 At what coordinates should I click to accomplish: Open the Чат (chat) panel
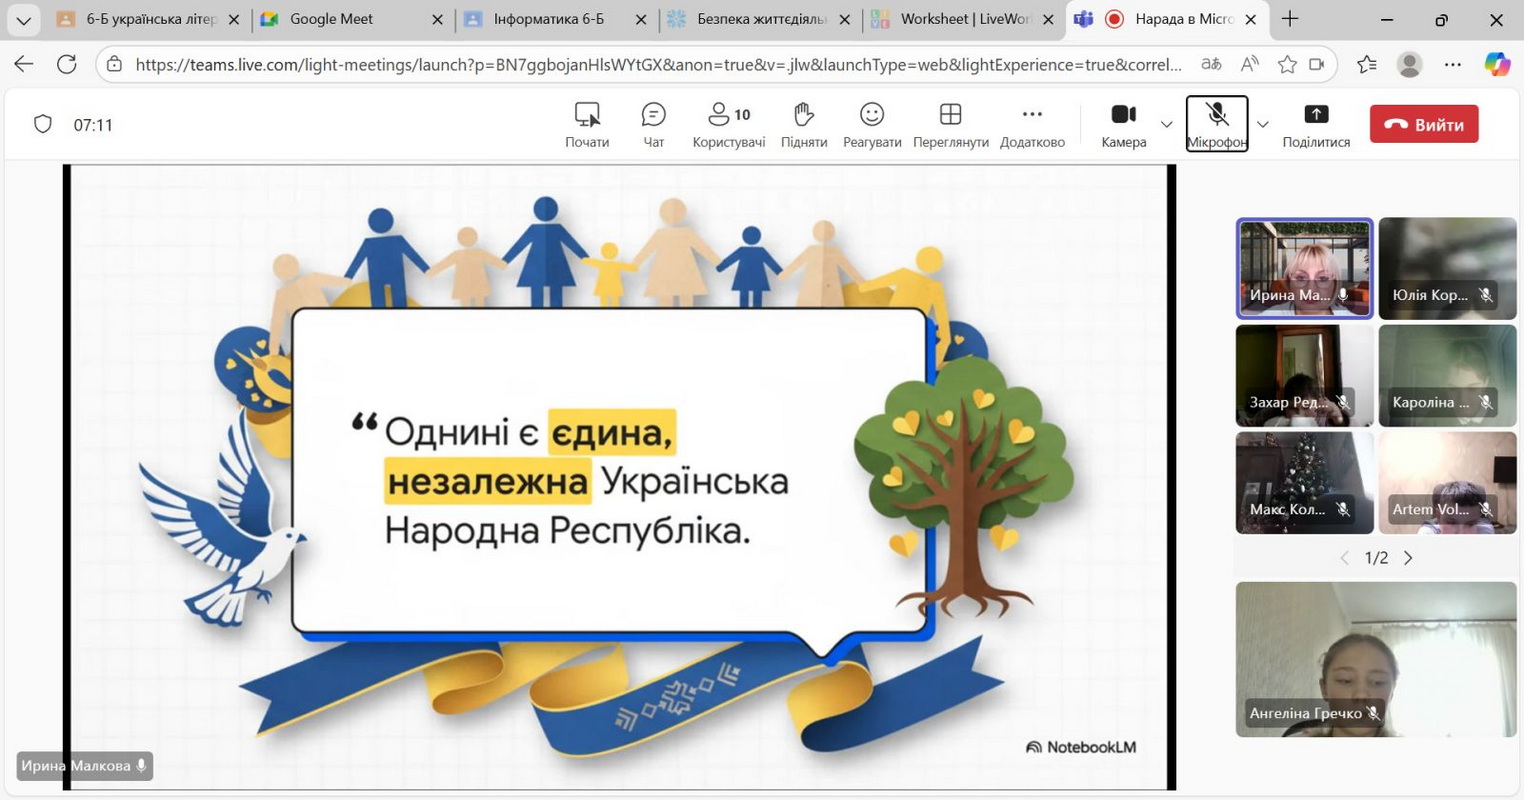(653, 124)
